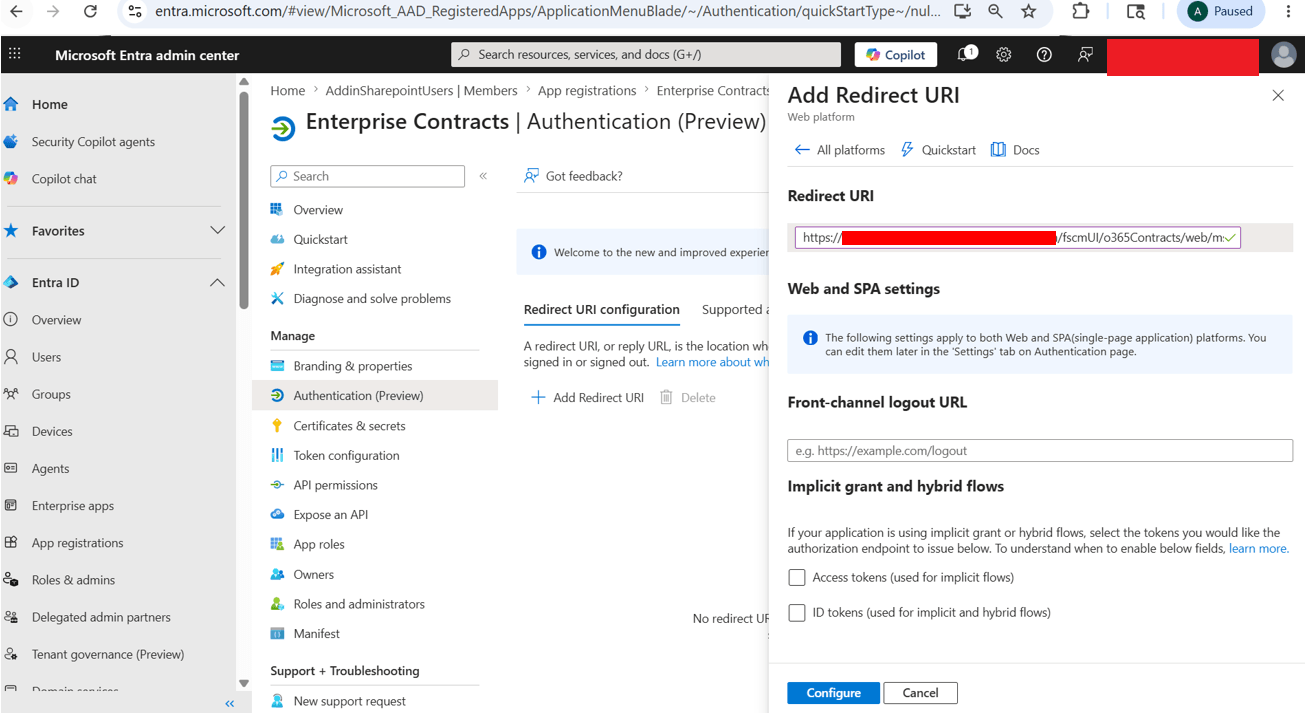Open Enterprise apps in sidebar
Image resolution: width=1306 pixels, height=715 pixels.
coord(73,506)
